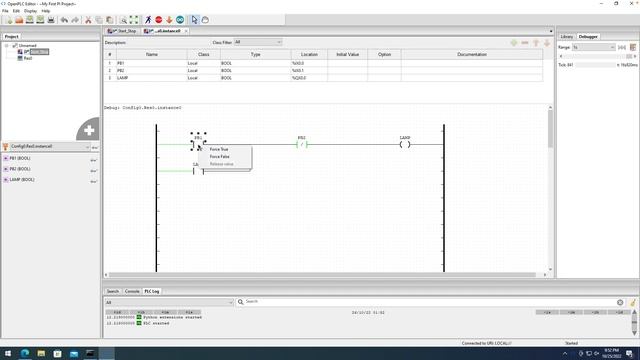The image size is (640, 360).
Task: Choose Force False in context menu
Action: (x=220, y=157)
